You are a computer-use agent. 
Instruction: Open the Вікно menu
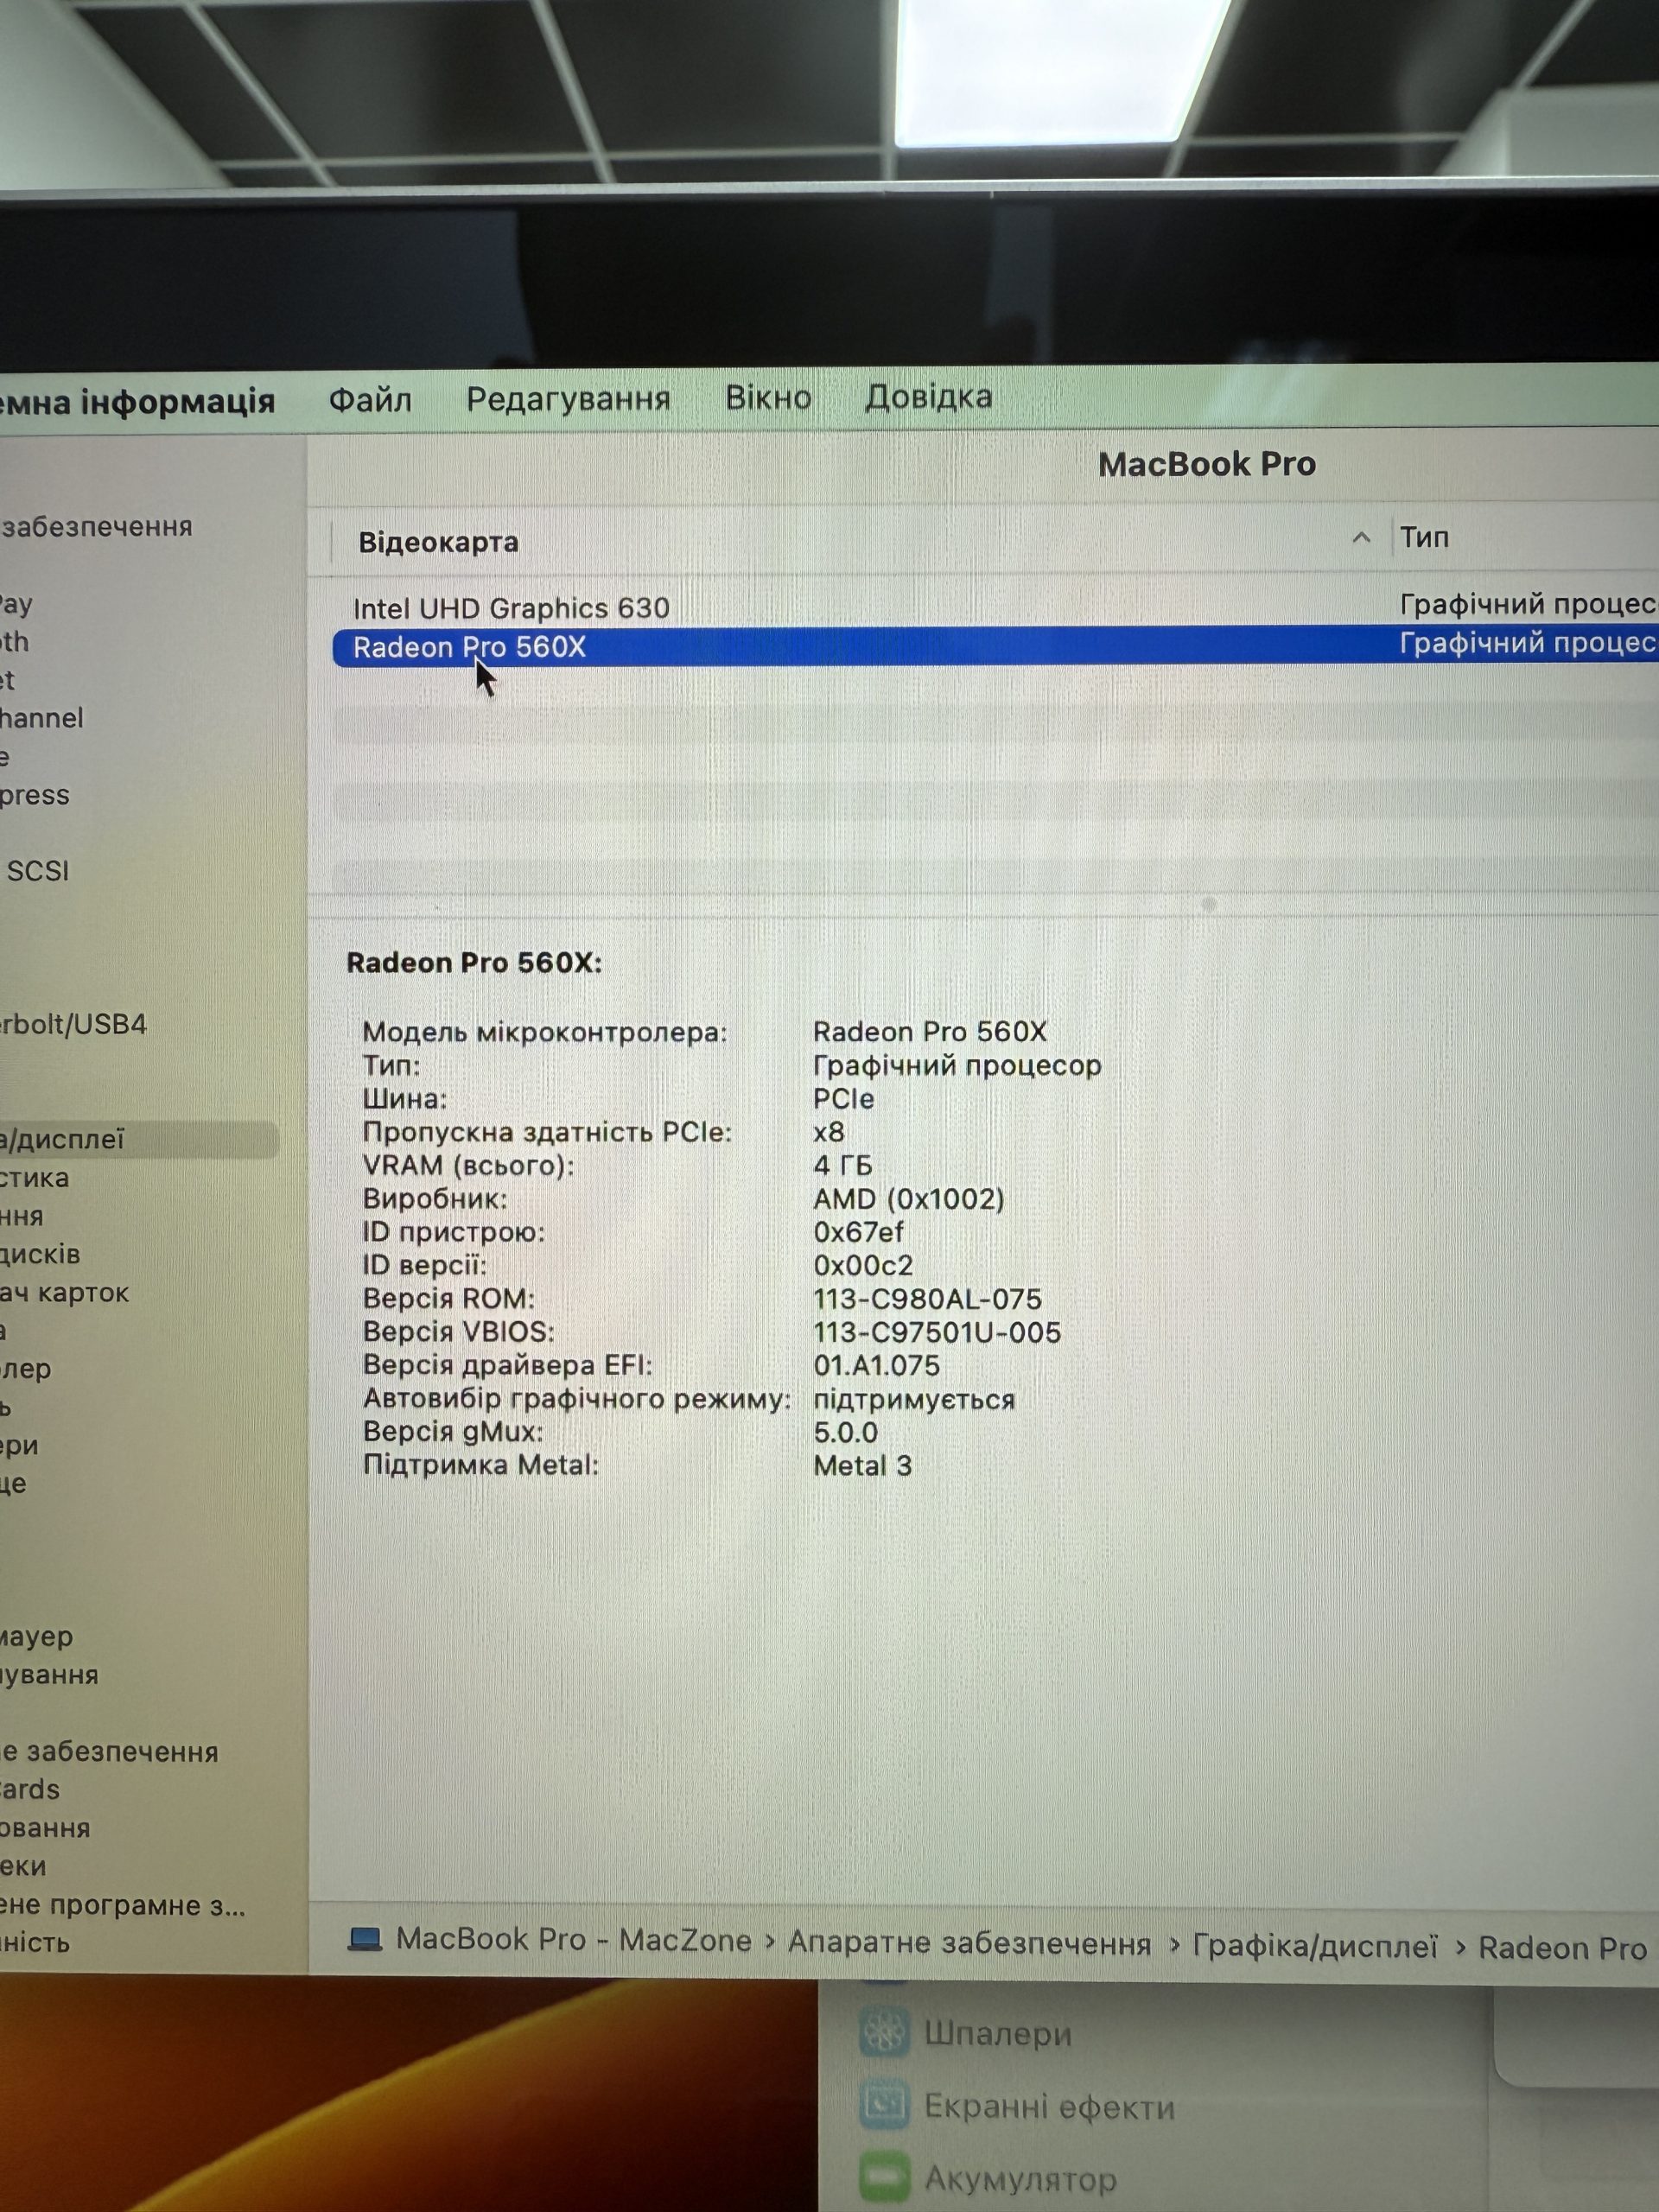[768, 397]
